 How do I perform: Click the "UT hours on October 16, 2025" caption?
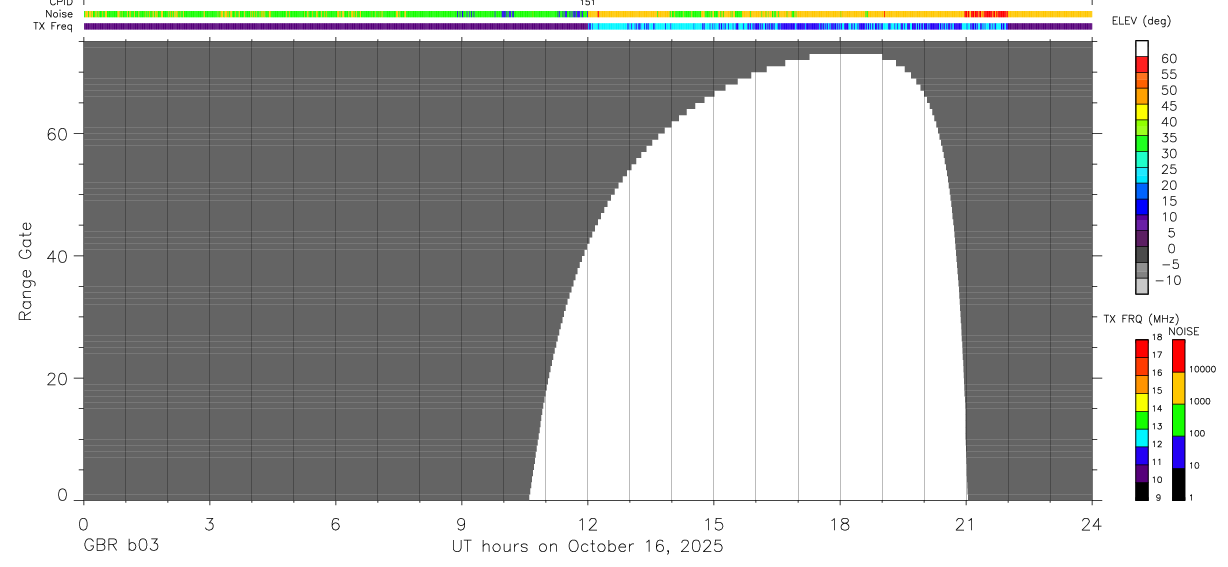pos(586,547)
